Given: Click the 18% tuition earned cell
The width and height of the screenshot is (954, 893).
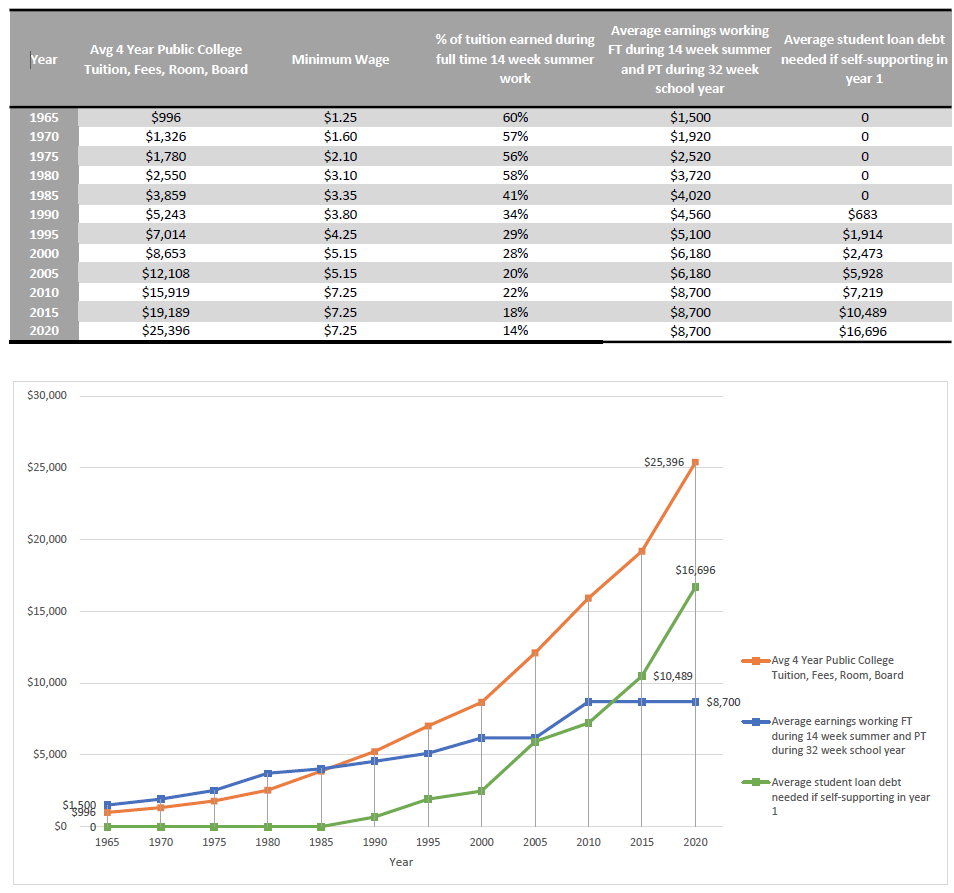Looking at the screenshot, I should 515,312.
